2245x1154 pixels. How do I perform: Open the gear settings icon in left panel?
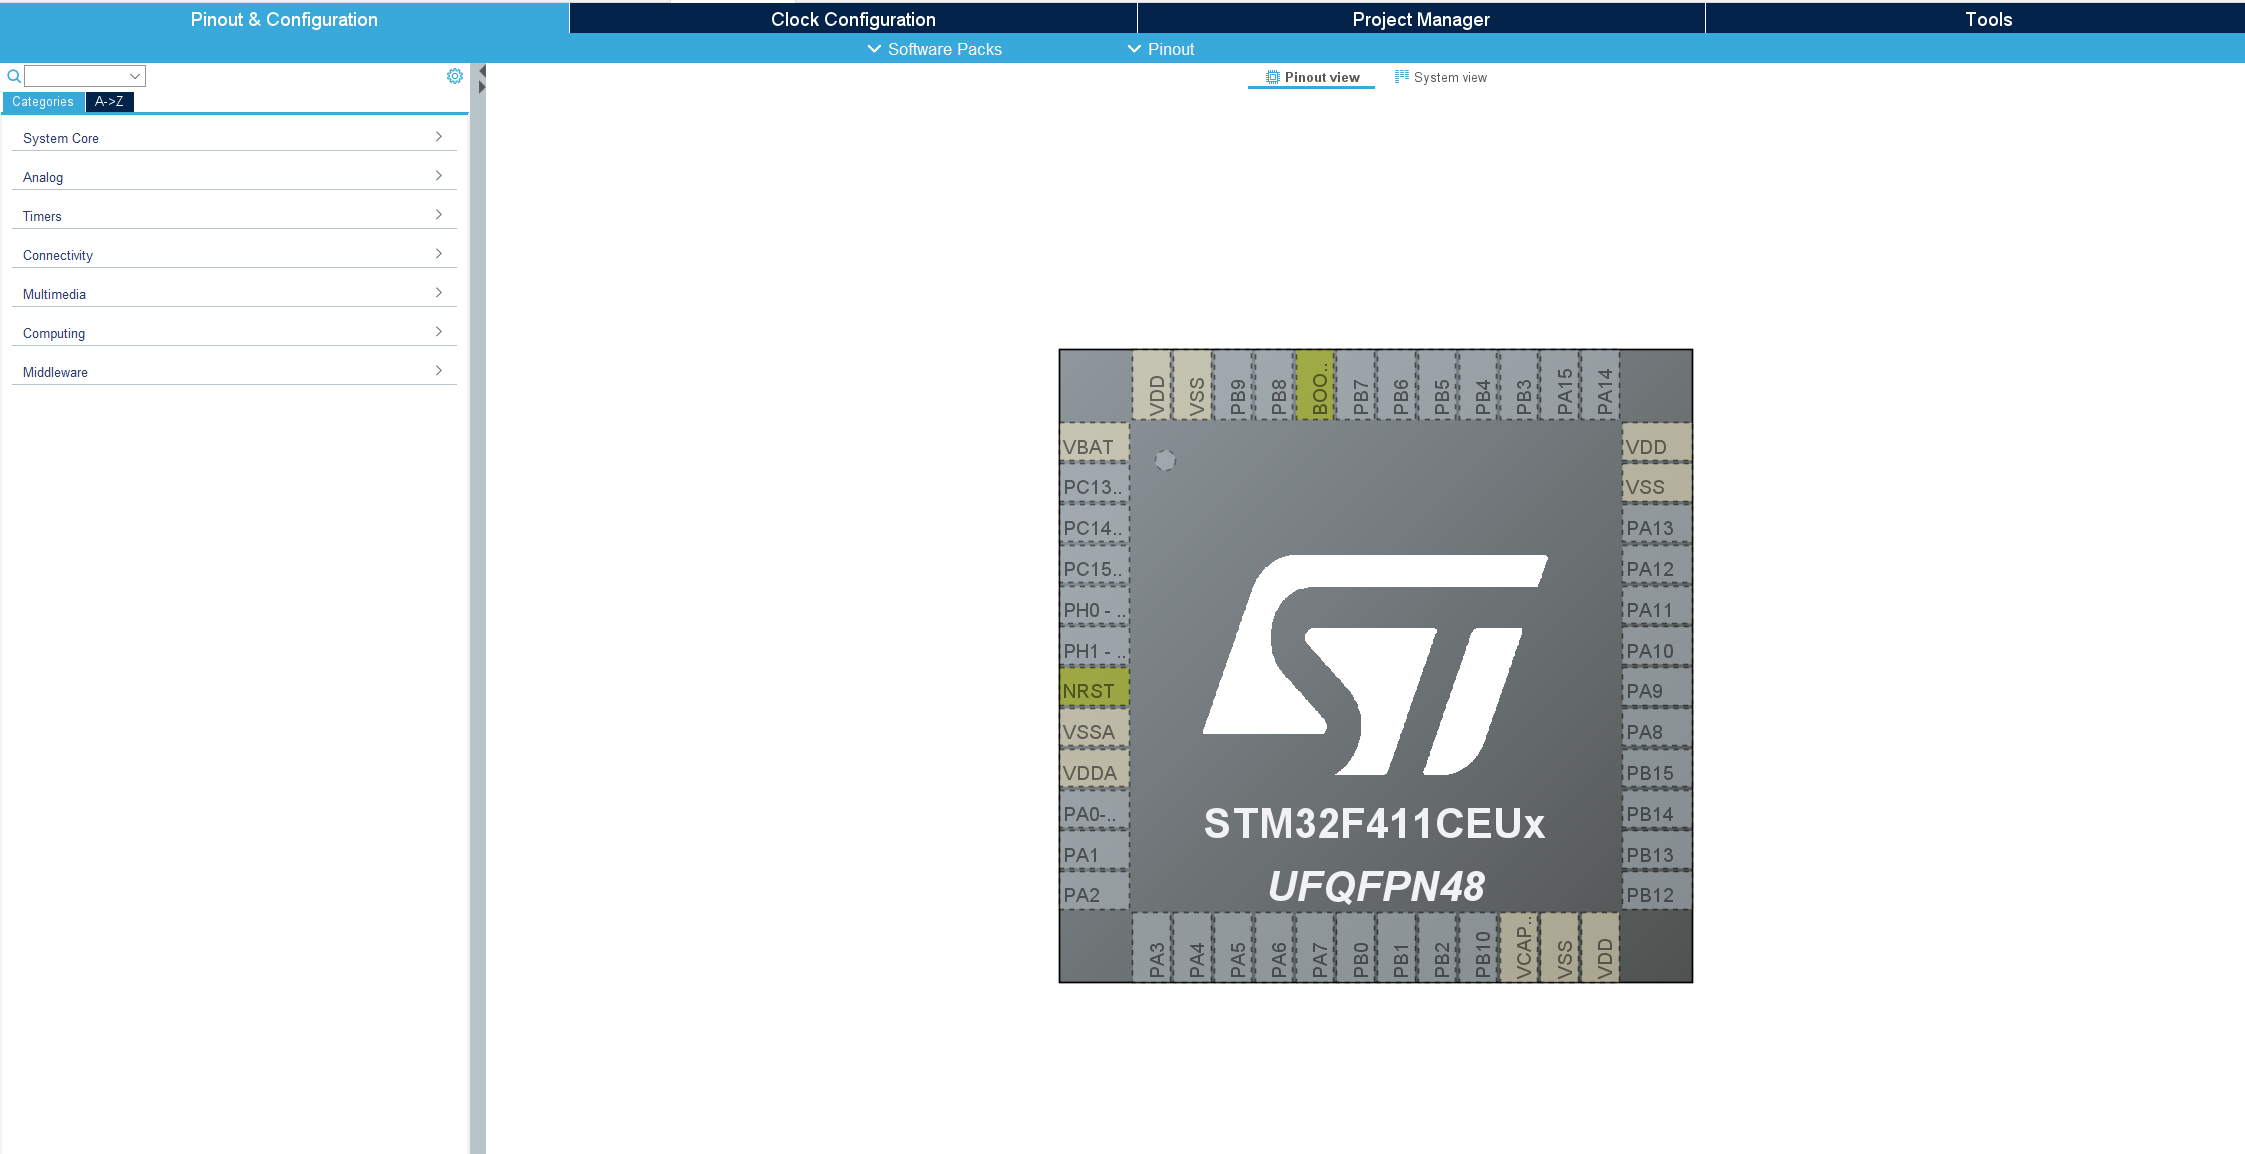(455, 76)
